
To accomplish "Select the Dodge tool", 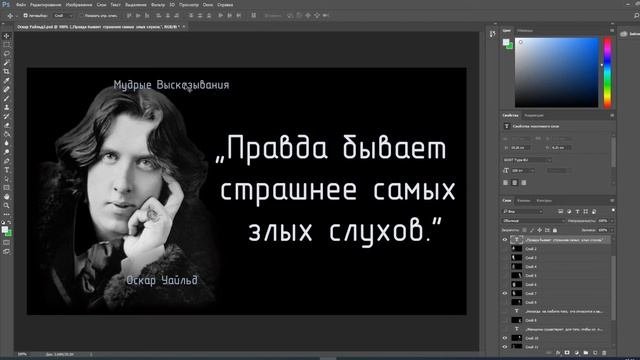I will tap(7, 152).
